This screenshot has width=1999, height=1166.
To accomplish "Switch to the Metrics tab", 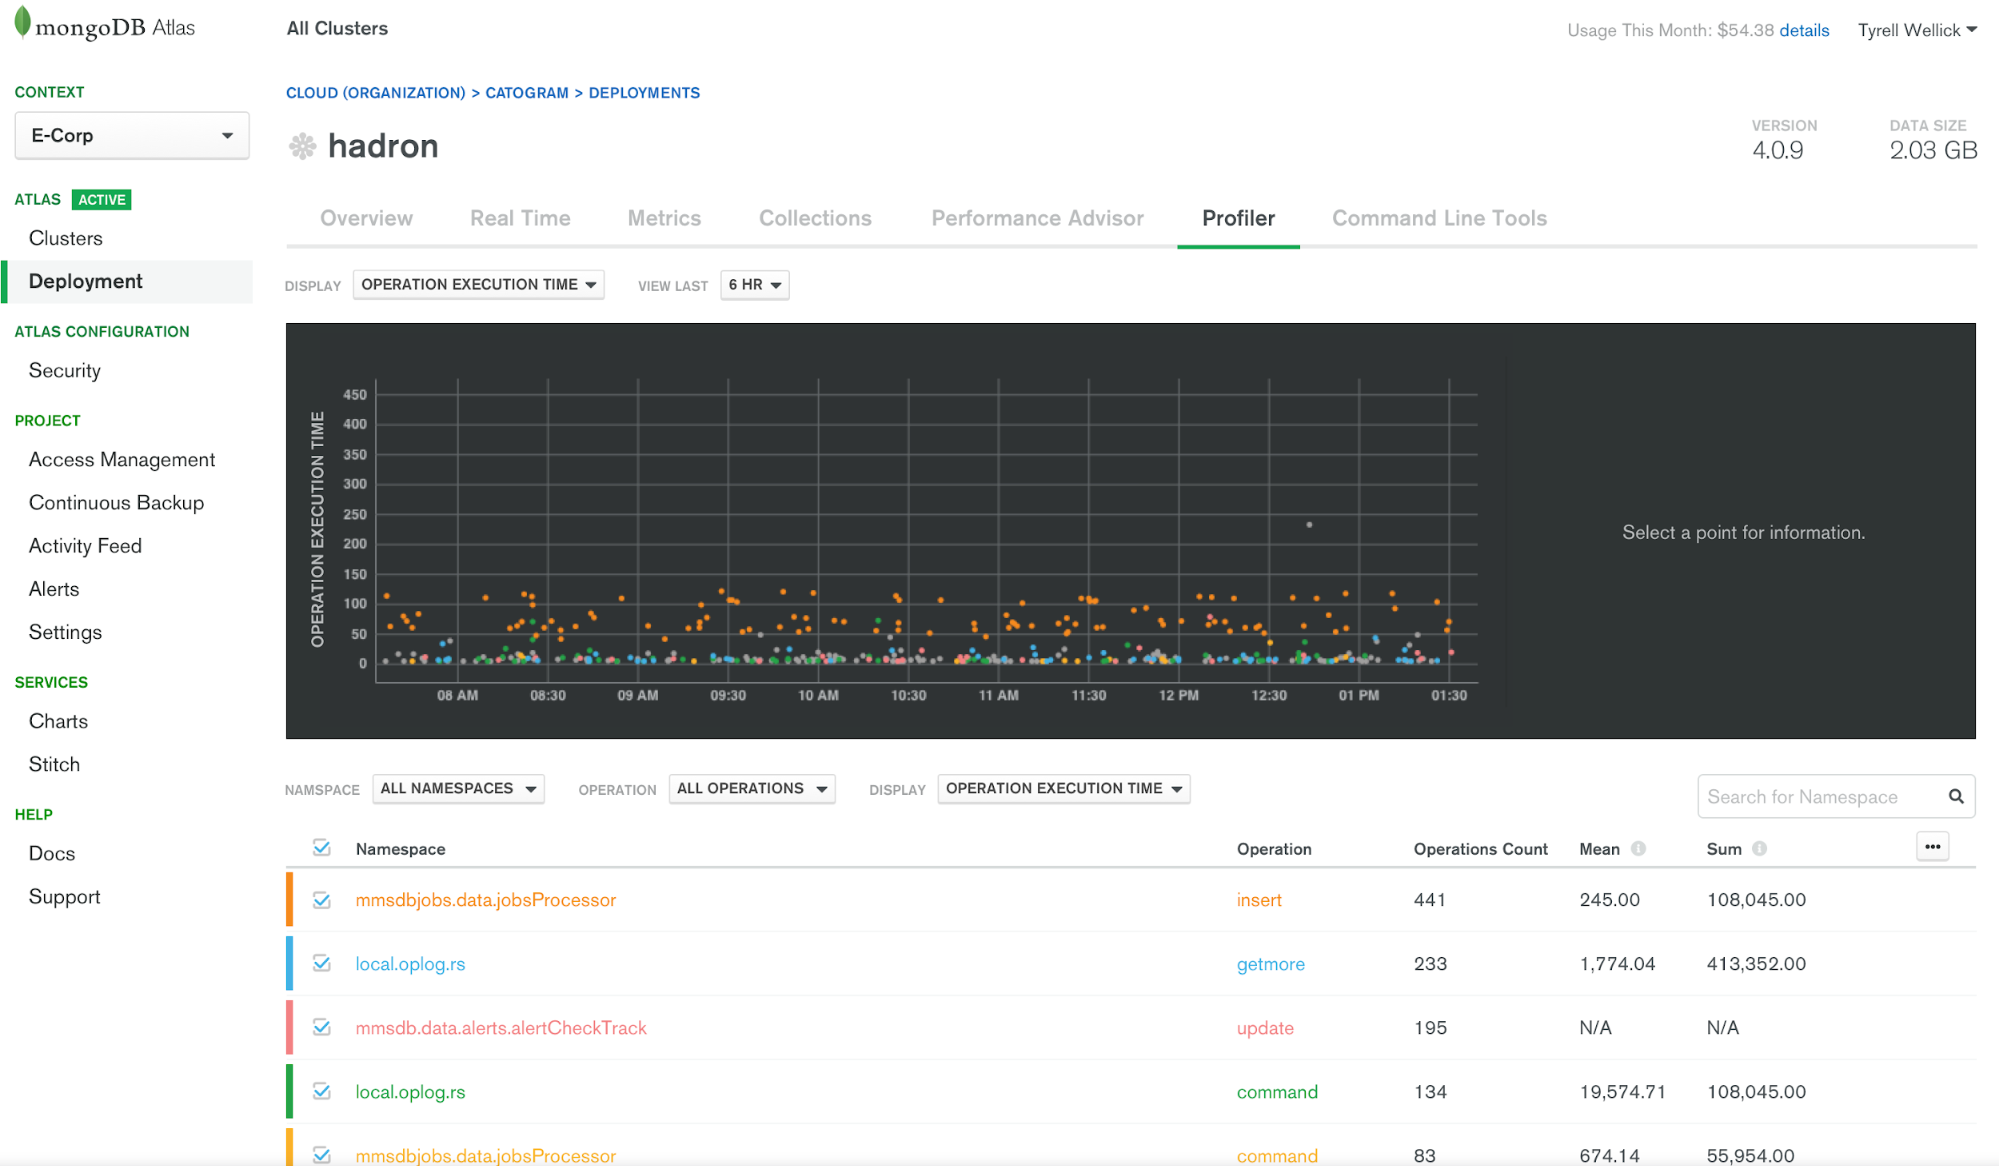I will (x=662, y=217).
